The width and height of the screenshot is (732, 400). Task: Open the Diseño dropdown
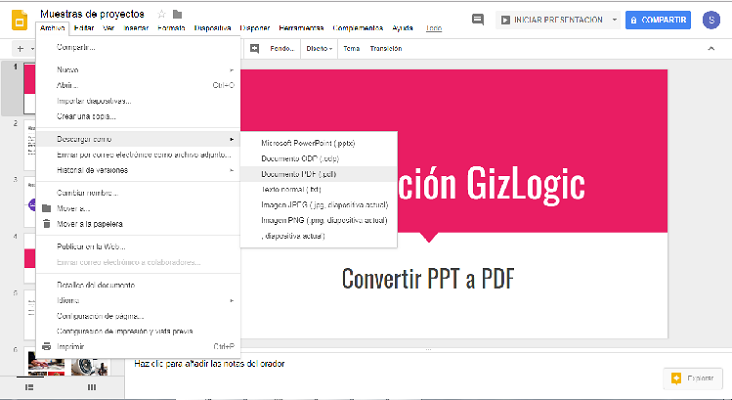319,49
